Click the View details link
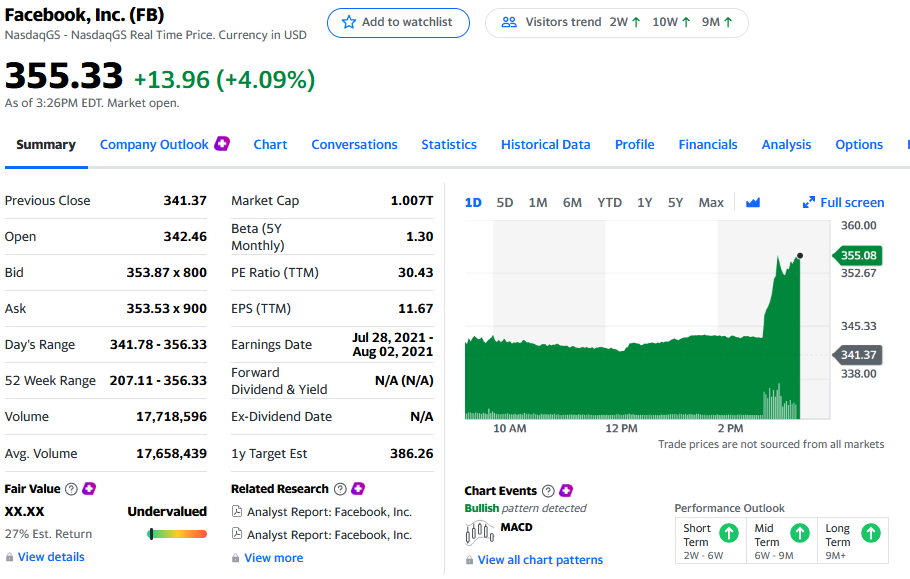This screenshot has height=579, width=910. 51,557
